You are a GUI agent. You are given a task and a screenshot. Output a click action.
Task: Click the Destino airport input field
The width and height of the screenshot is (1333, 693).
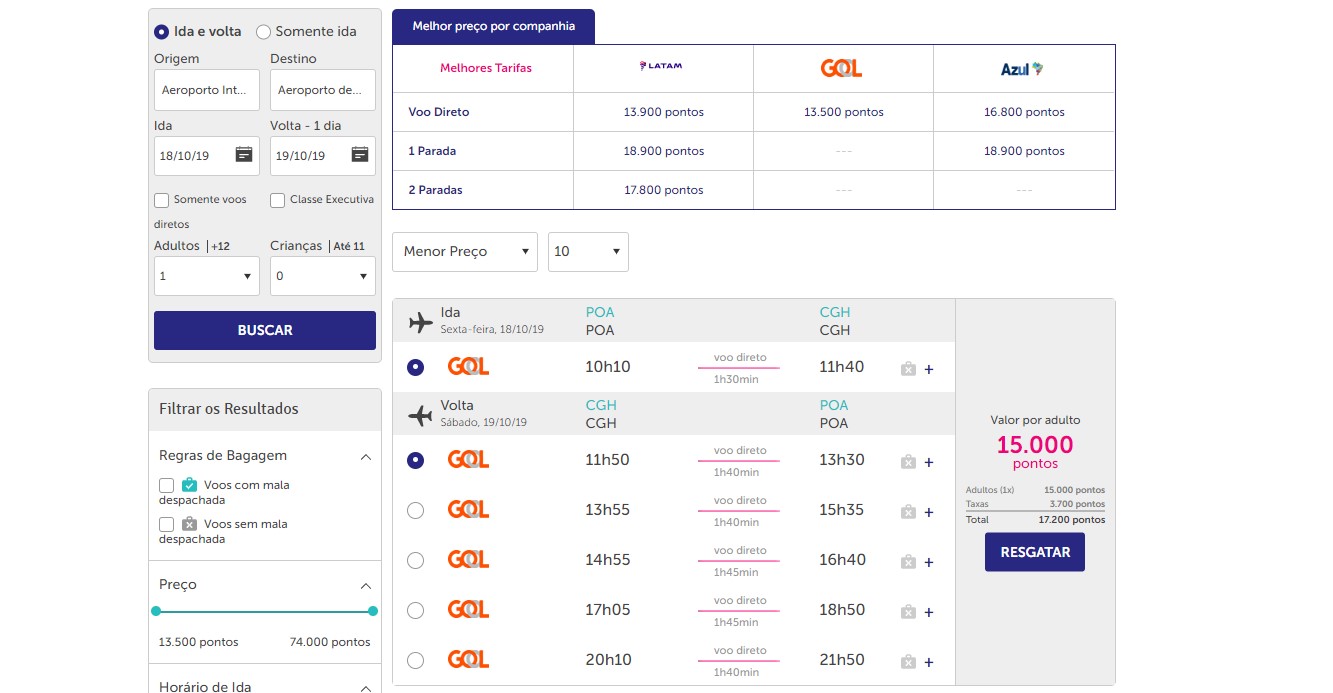323,90
